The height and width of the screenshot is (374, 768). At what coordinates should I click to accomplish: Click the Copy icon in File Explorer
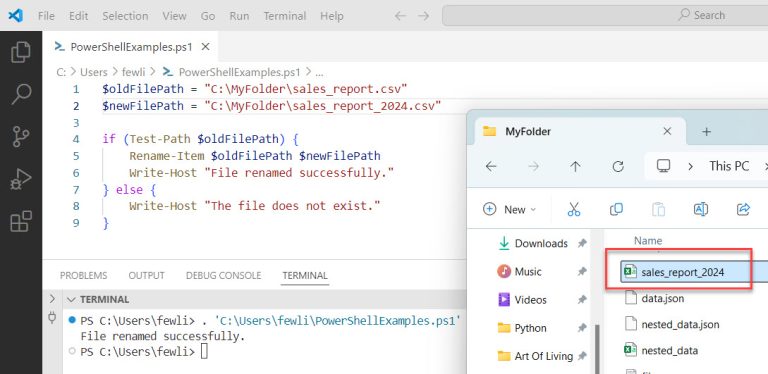coord(616,210)
